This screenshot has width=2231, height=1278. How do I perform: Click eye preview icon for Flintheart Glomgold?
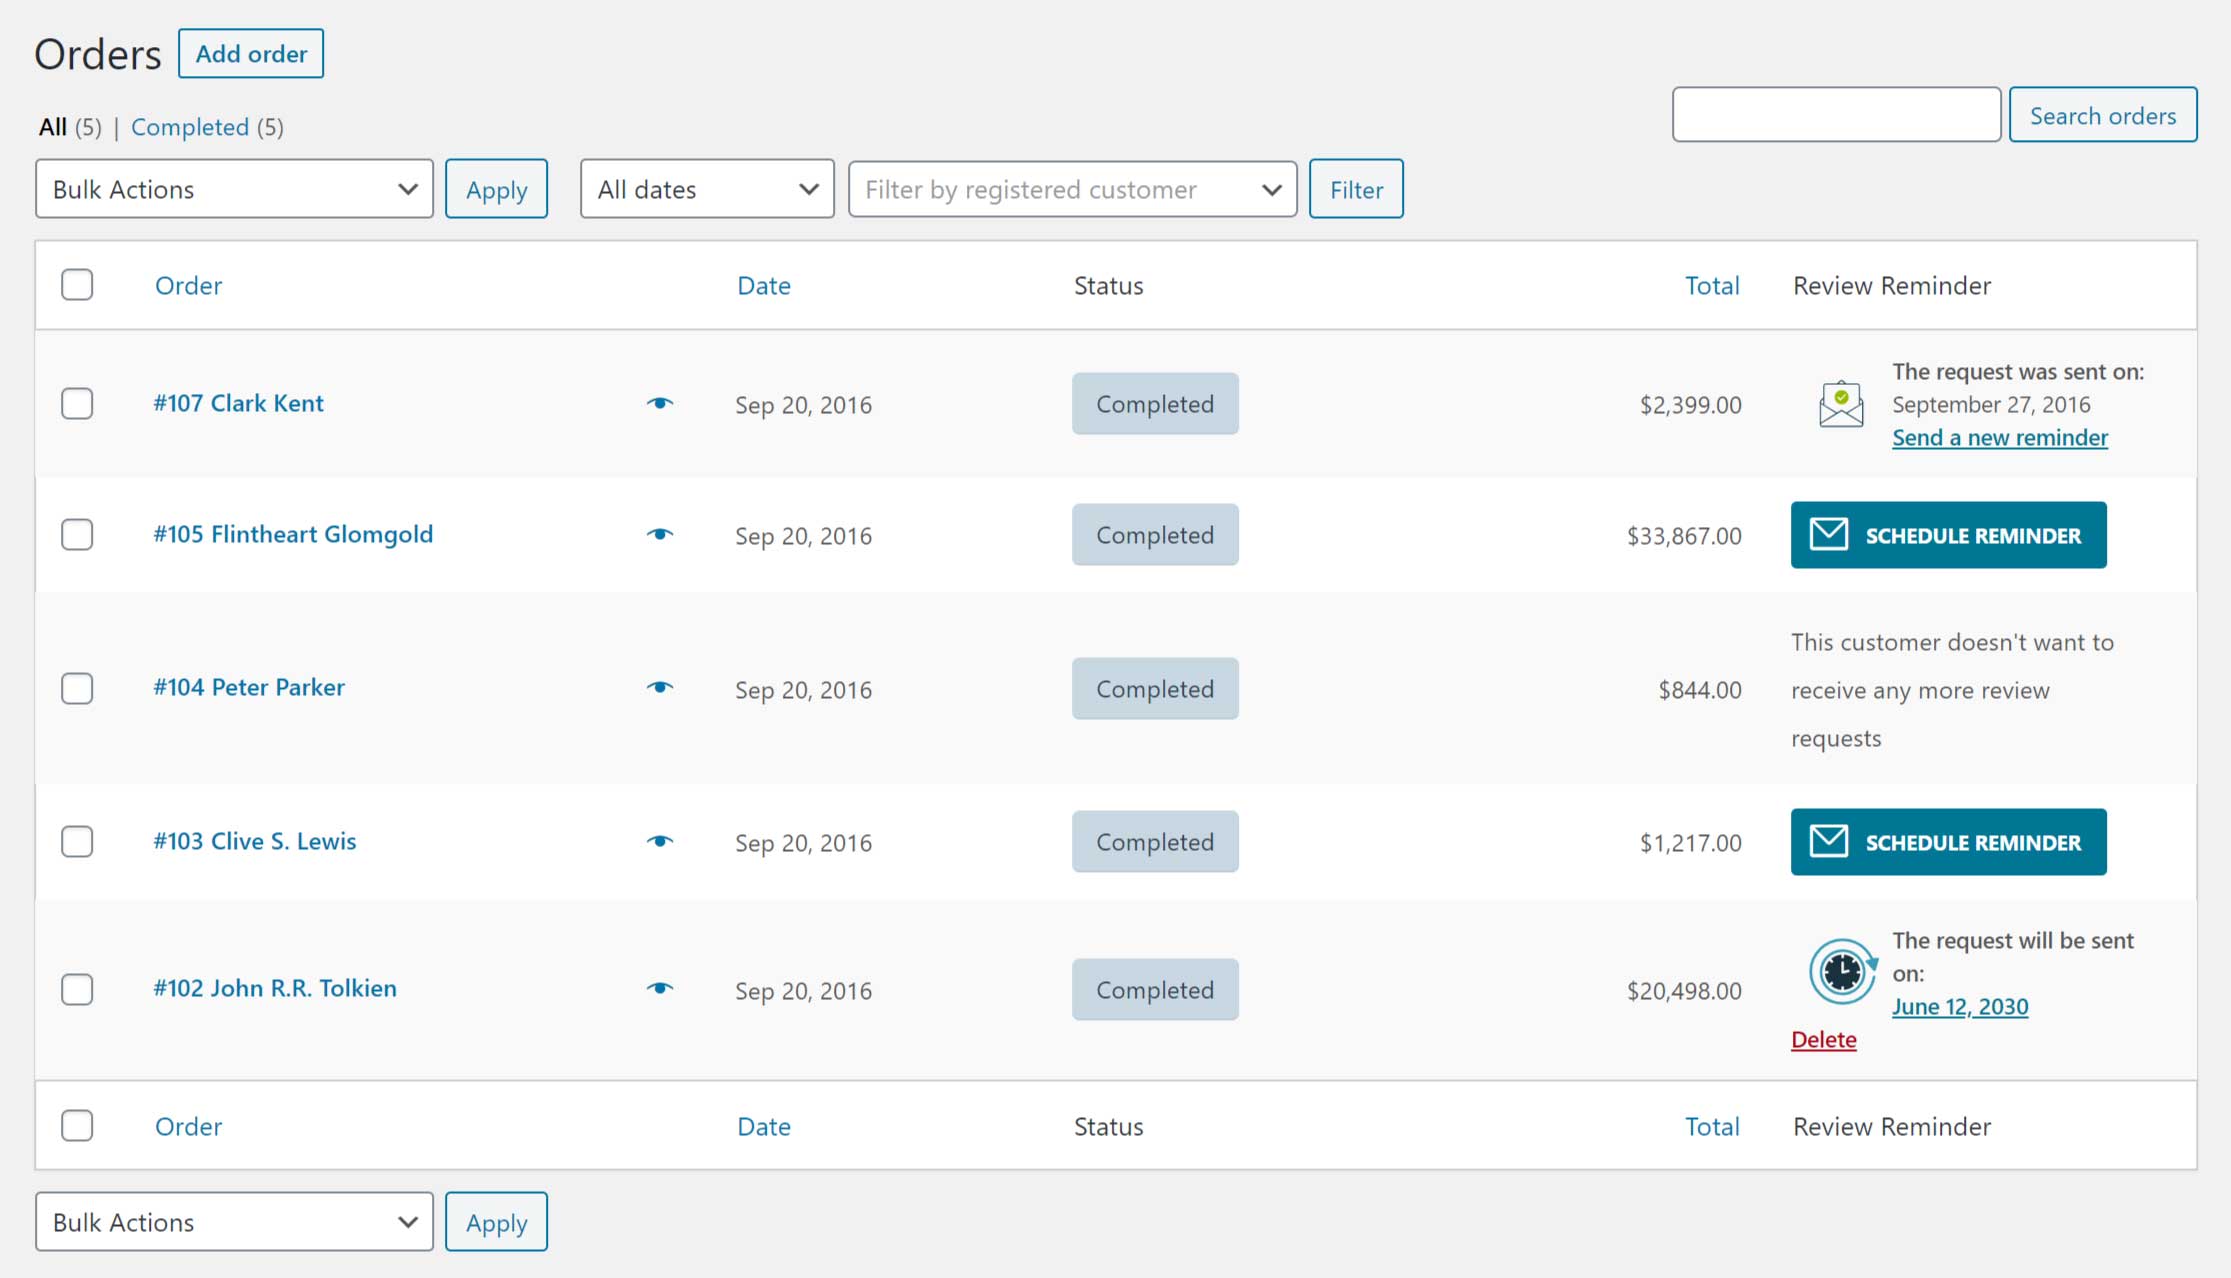coord(660,534)
